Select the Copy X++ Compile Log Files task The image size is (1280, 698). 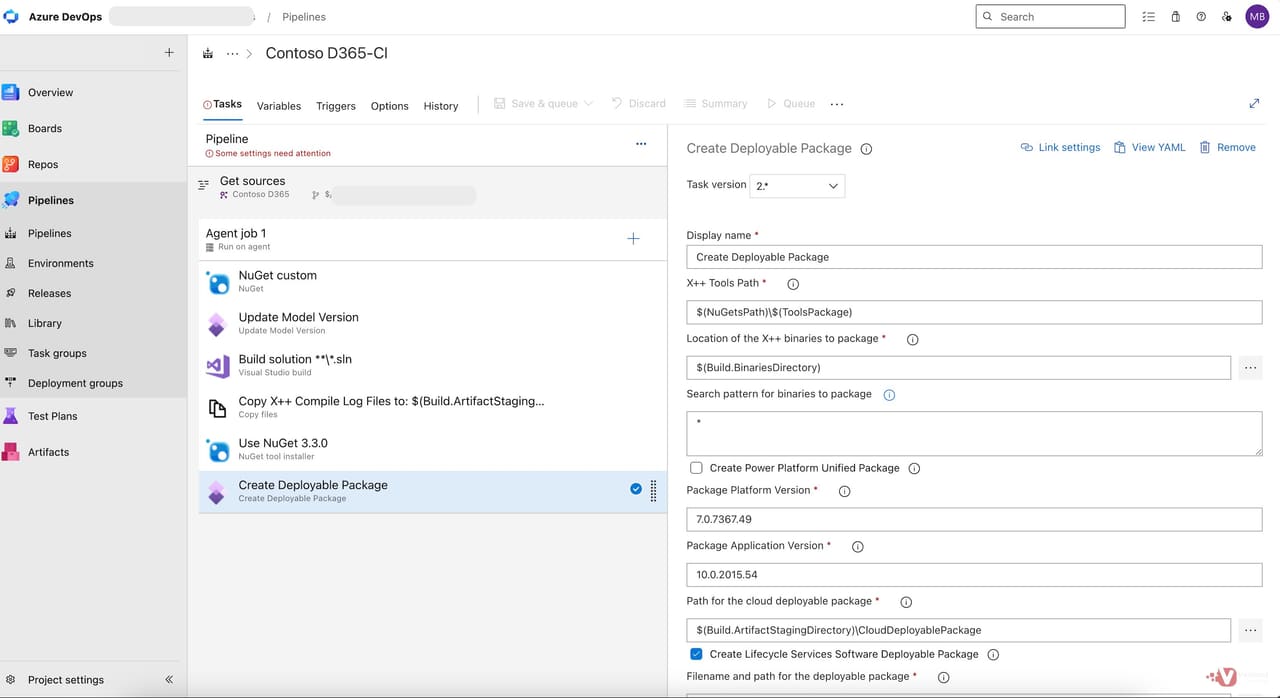click(433, 408)
